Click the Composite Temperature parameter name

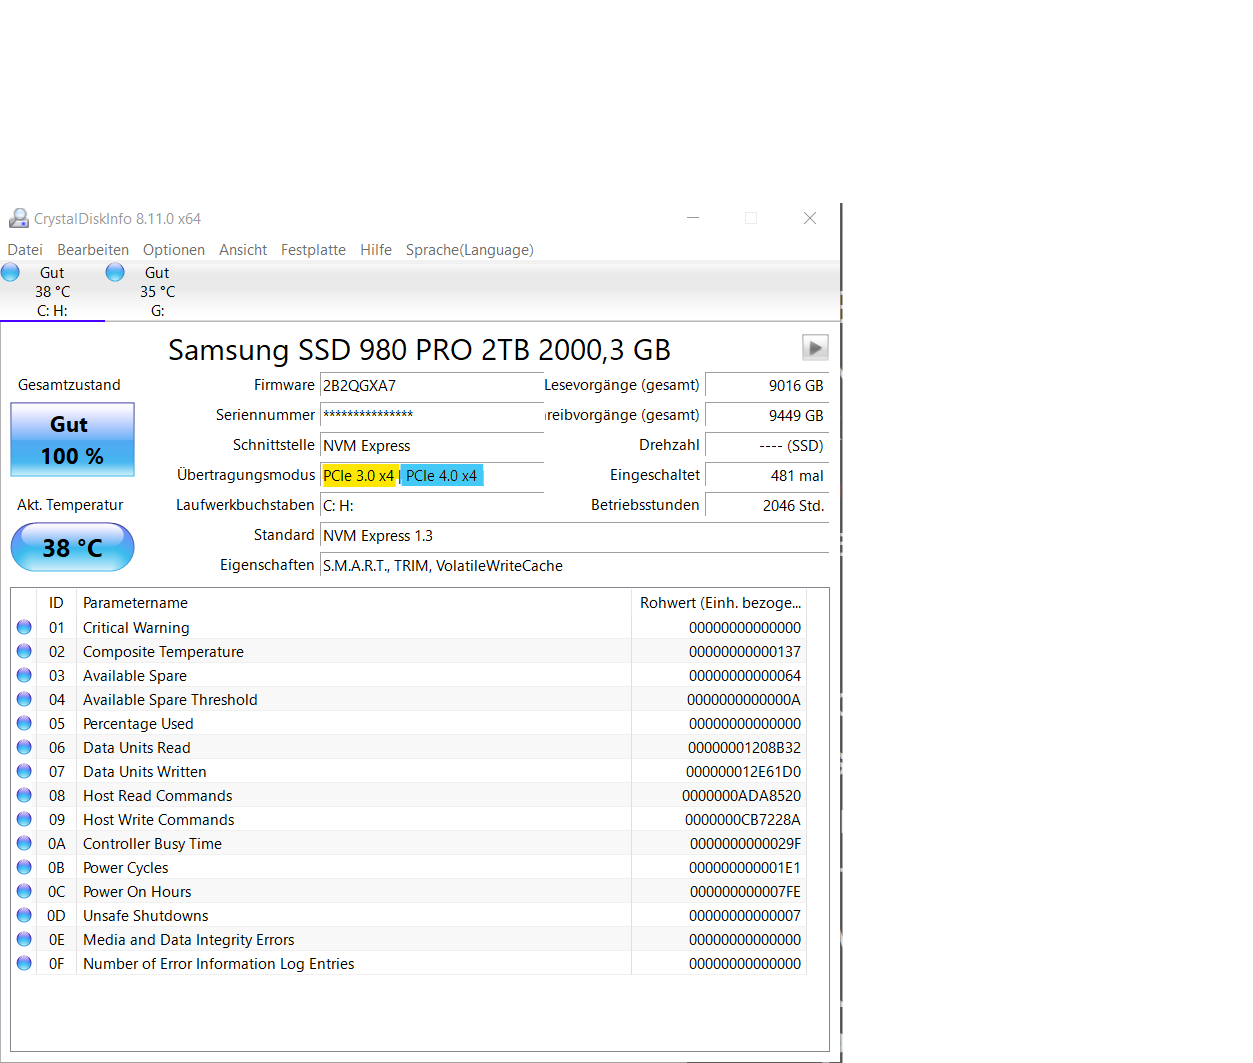click(163, 652)
